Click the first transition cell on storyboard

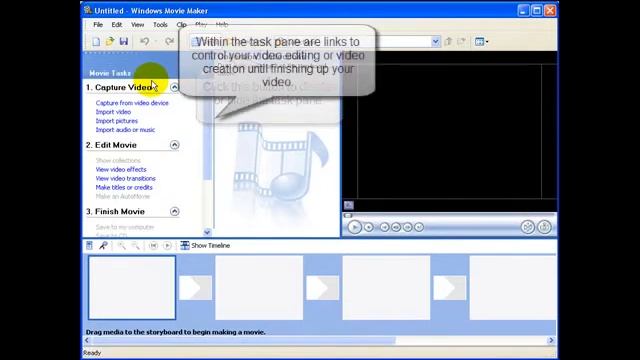click(196, 288)
